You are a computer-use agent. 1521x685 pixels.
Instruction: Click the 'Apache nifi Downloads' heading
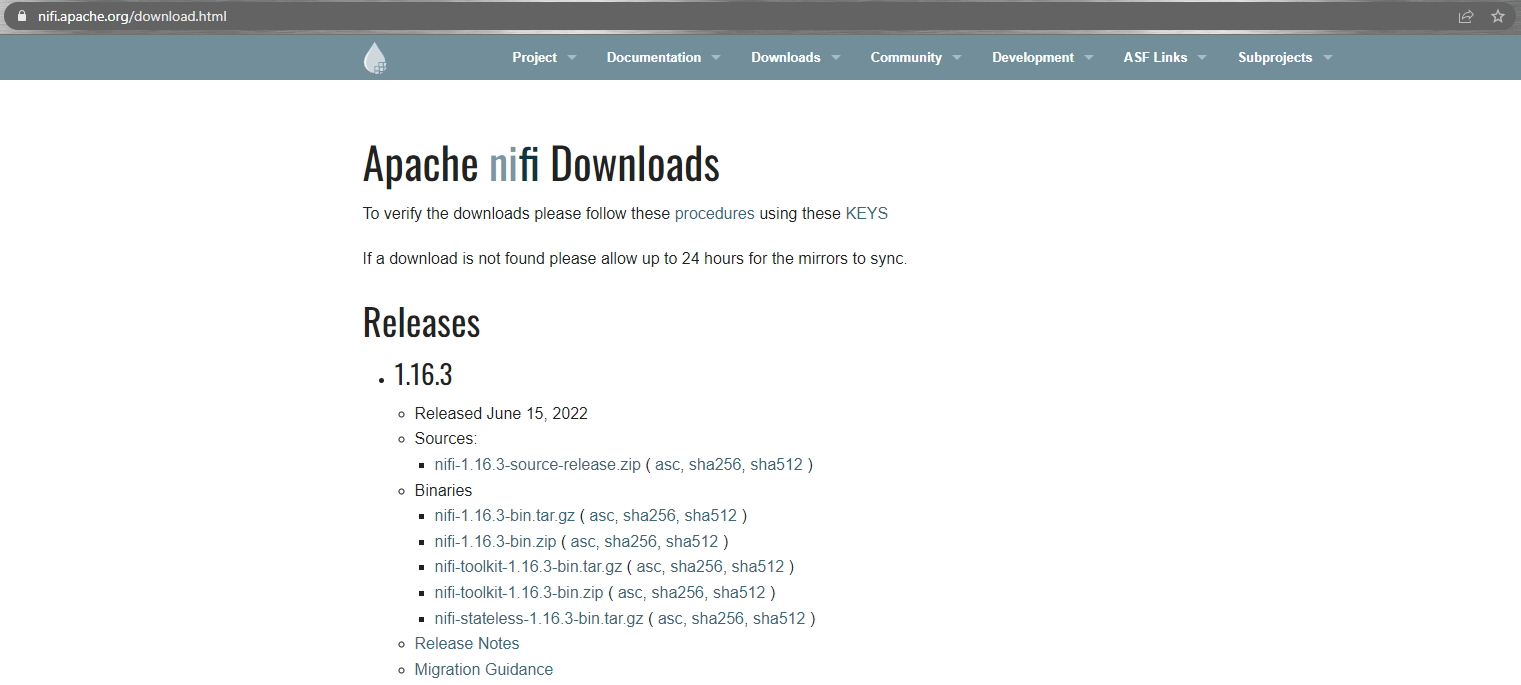coord(541,165)
